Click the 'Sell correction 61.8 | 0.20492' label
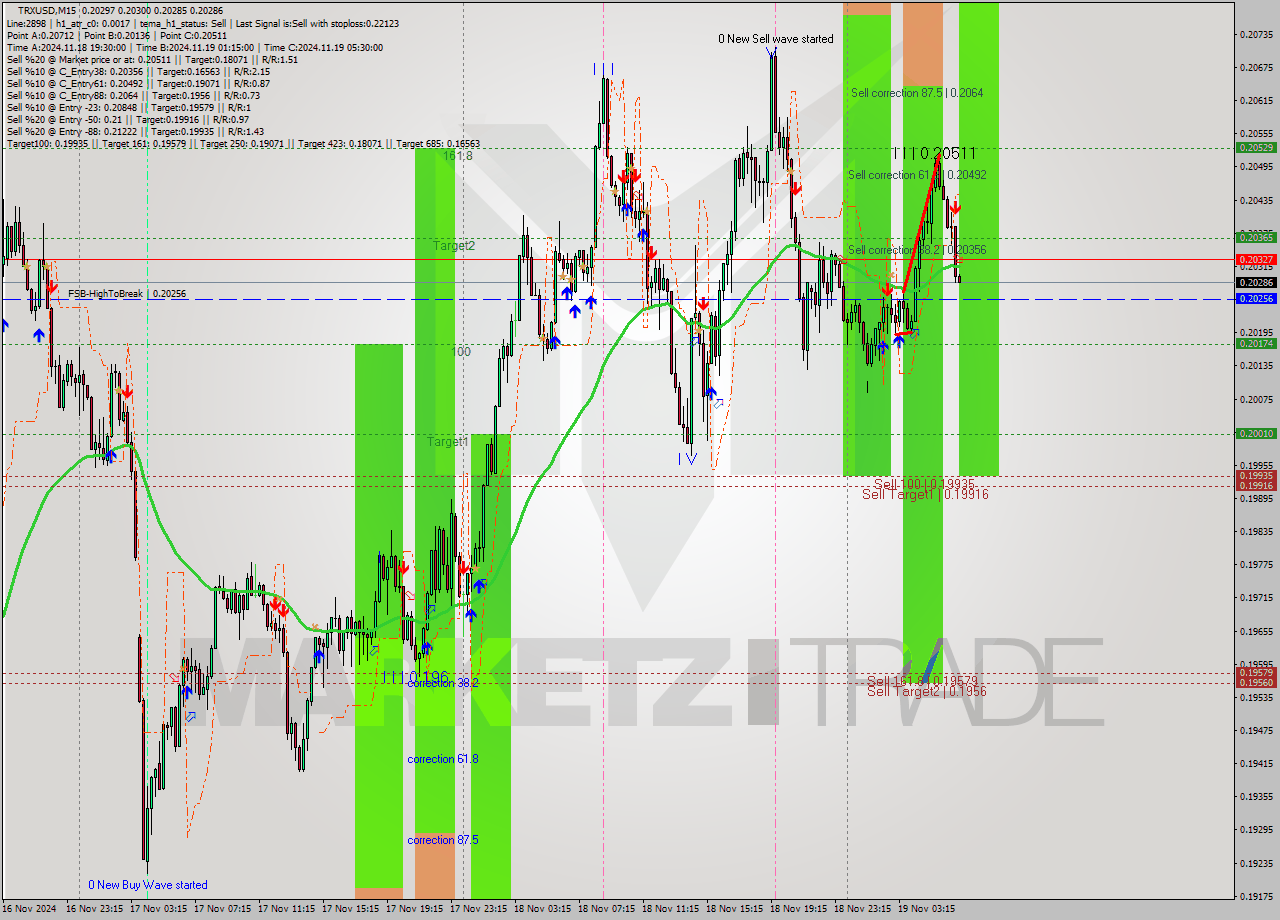The image size is (1280, 920). coord(917,175)
